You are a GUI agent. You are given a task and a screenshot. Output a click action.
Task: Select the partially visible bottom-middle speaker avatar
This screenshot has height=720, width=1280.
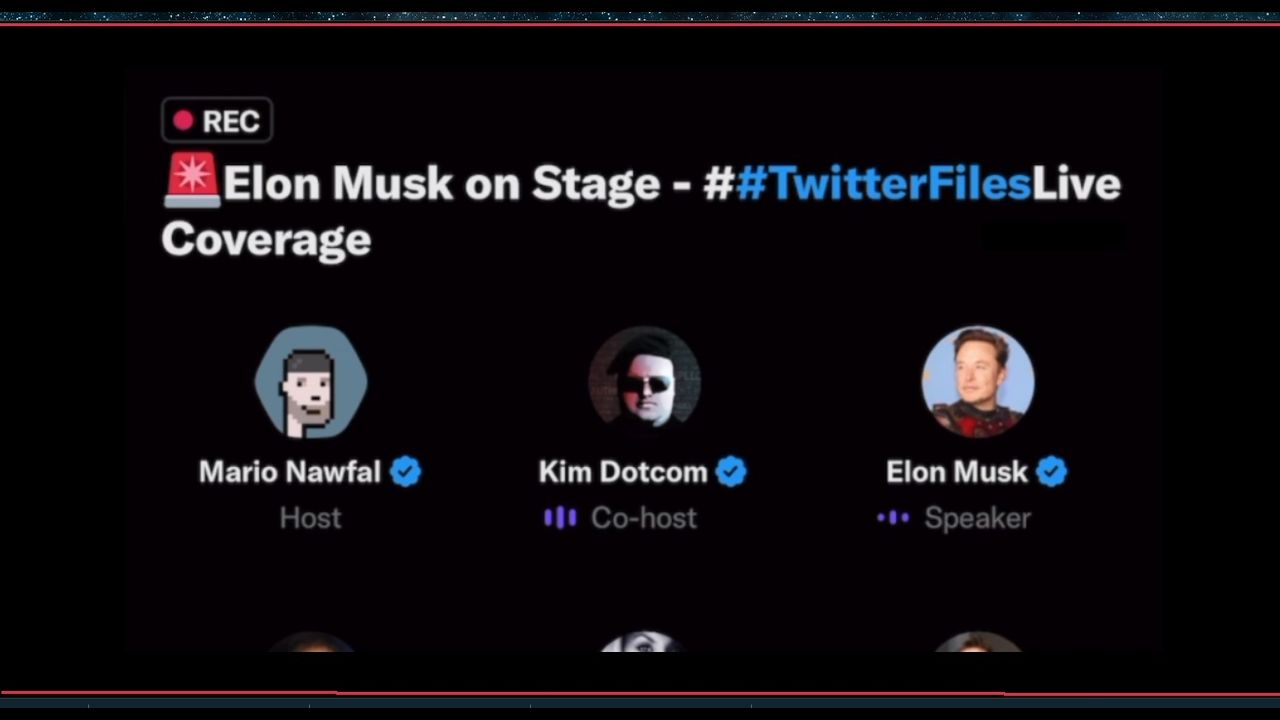644,641
